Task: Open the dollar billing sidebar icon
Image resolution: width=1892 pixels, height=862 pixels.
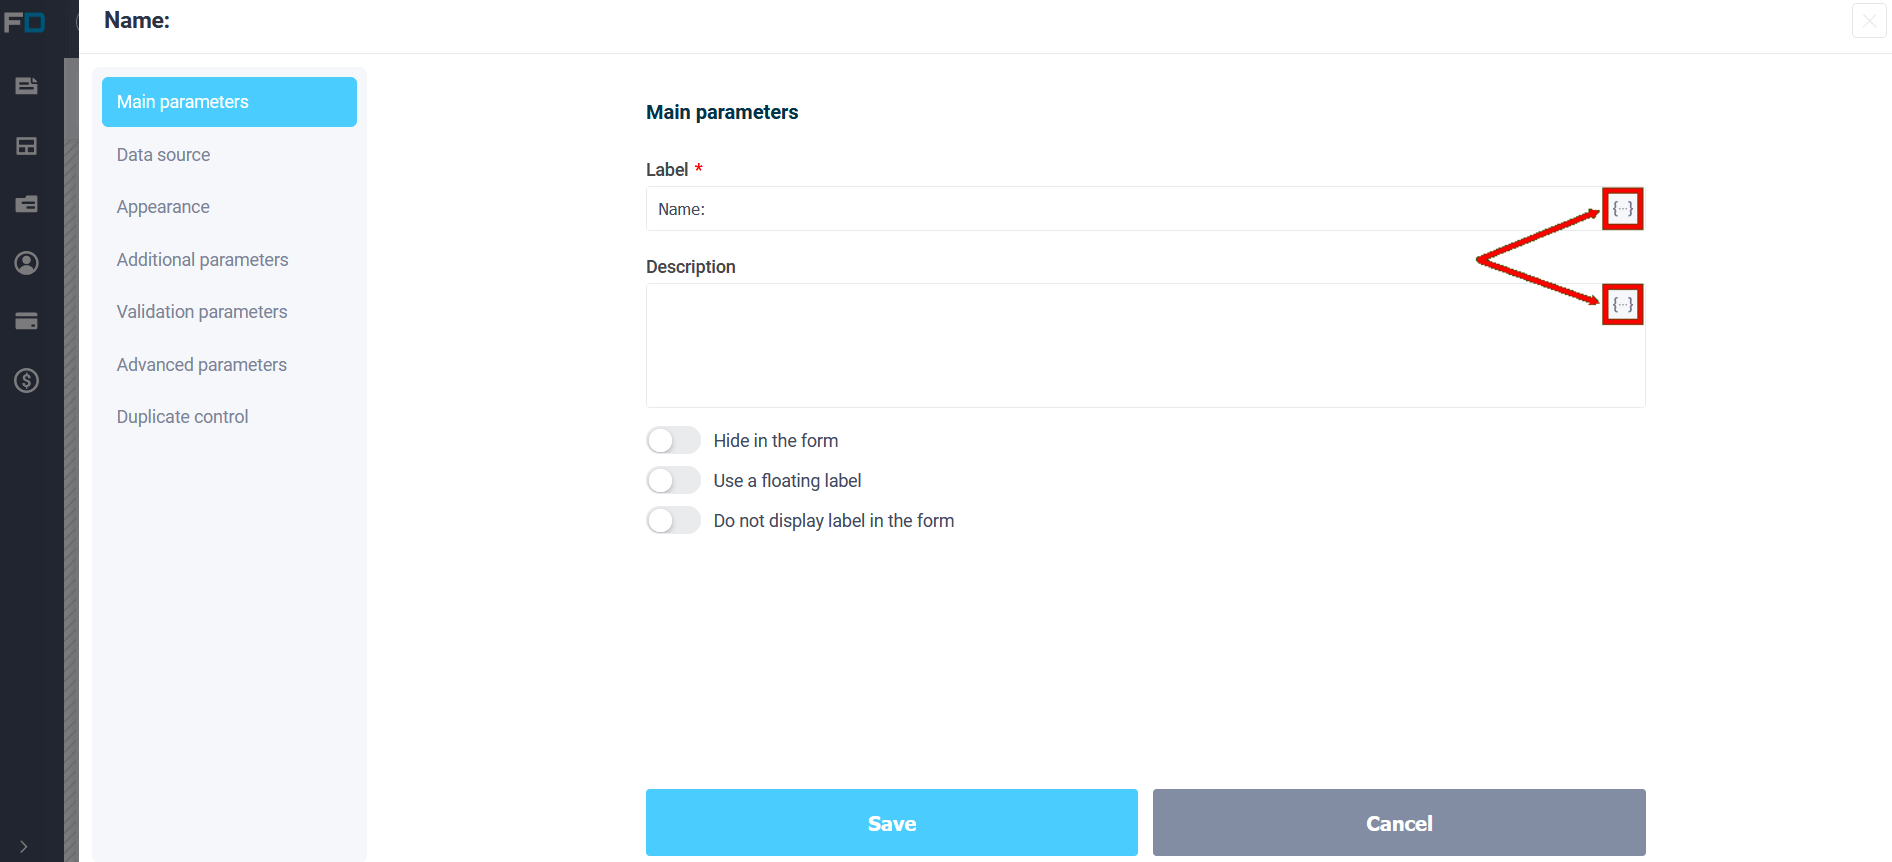Action: coord(27,380)
